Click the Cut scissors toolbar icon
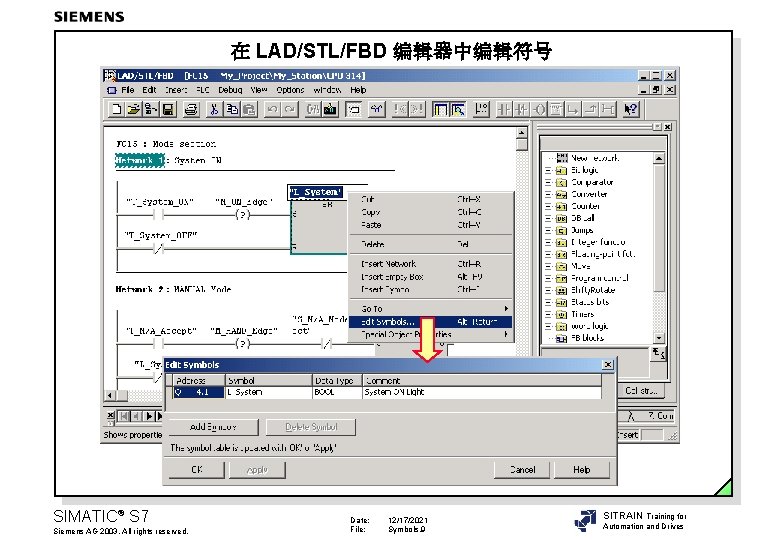This screenshot has width=780, height=540. click(x=214, y=109)
